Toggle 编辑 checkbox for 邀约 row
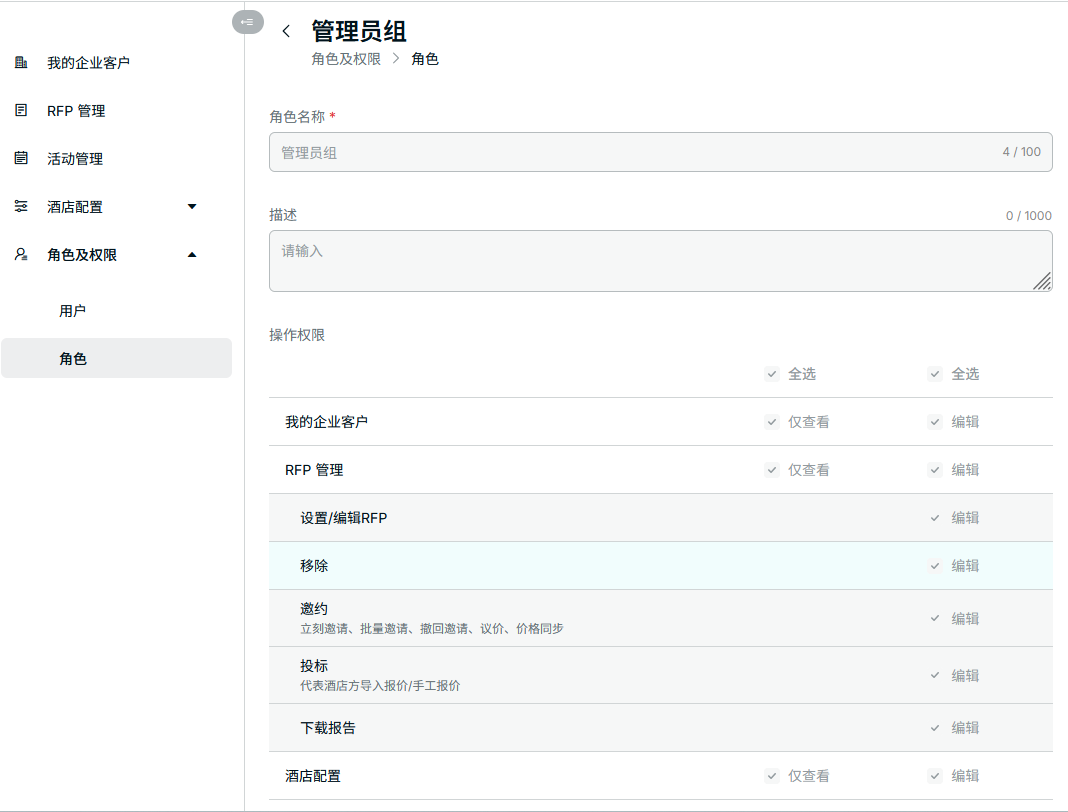 tap(935, 618)
